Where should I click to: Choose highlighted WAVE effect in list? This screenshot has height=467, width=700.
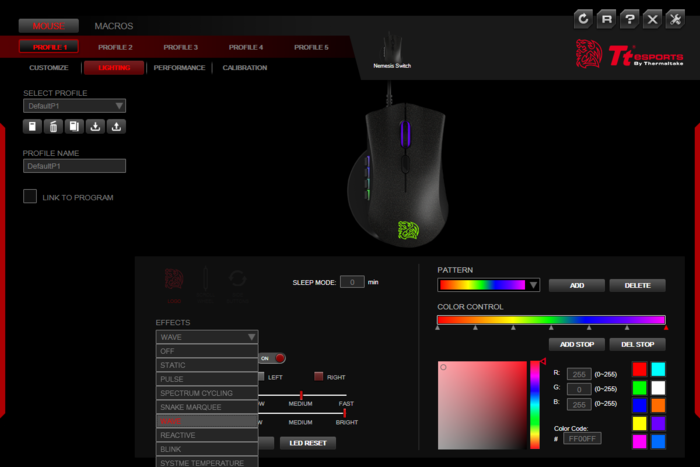pyautogui.click(x=207, y=421)
